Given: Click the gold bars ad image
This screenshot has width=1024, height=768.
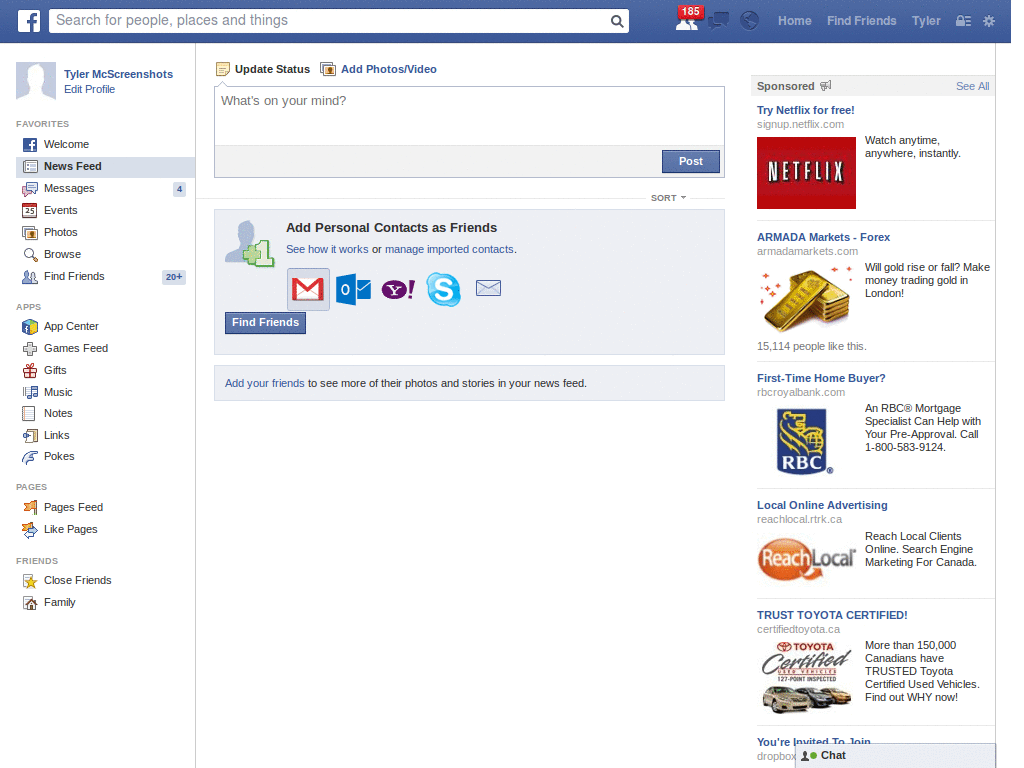Looking at the screenshot, I should (x=806, y=298).
